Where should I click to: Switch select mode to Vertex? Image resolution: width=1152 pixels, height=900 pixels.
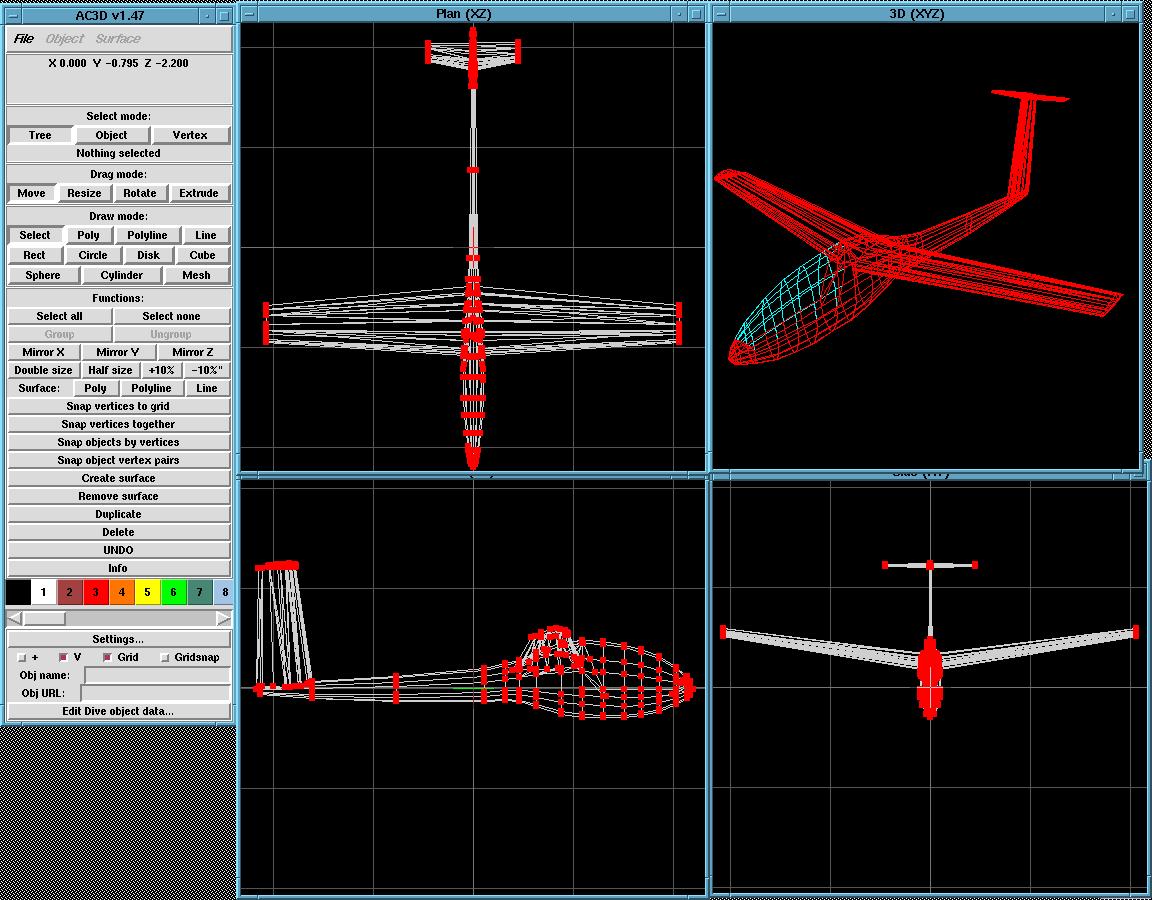pyautogui.click(x=190, y=135)
